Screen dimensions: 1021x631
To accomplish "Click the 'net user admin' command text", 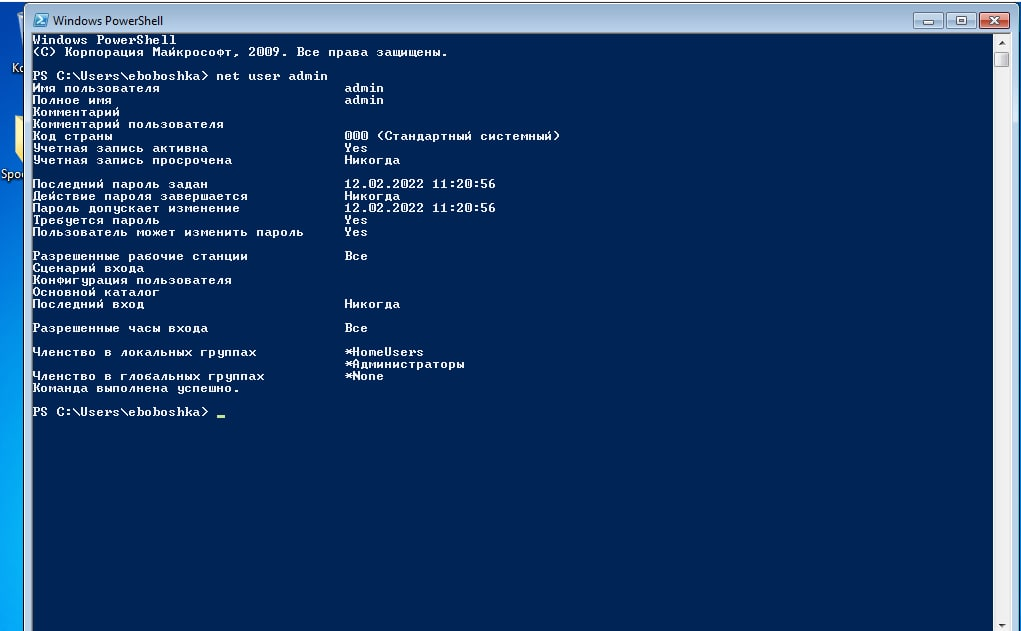I will (x=272, y=76).
